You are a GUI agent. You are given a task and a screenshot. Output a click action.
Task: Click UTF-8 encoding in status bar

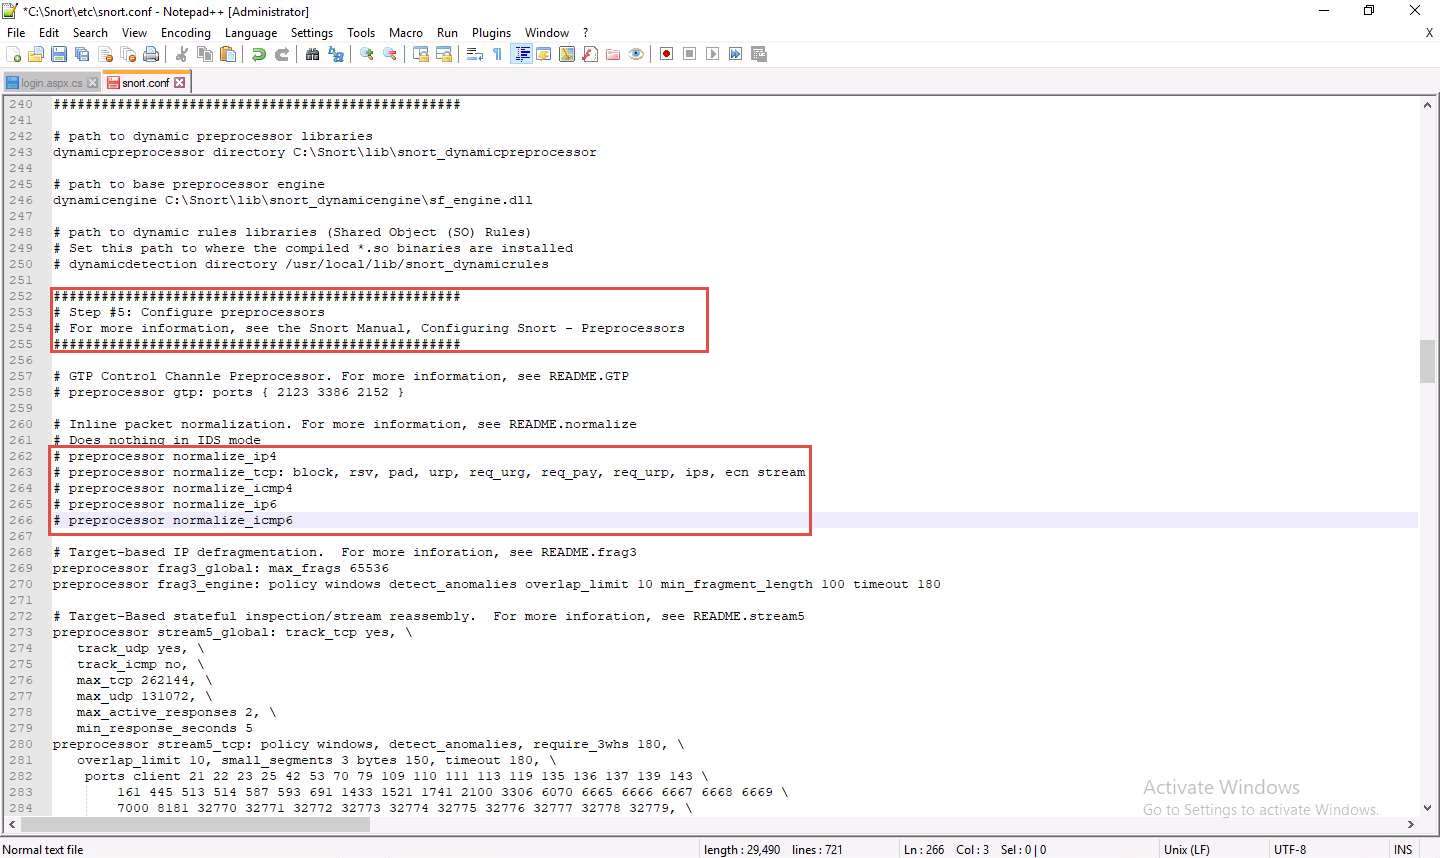coord(1290,850)
